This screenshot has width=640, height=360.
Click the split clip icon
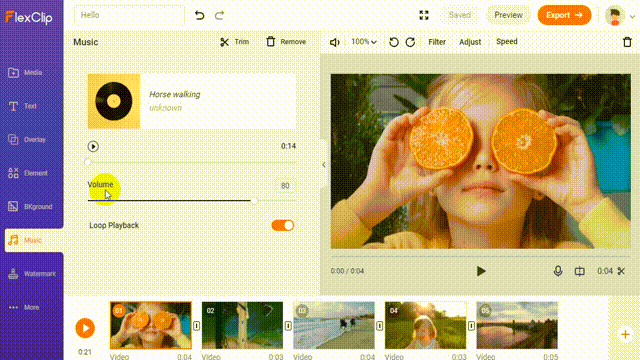580,271
